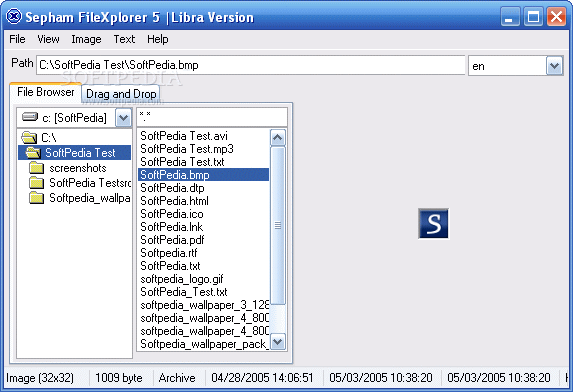Select SoftPedia.ico in file list
The image size is (573, 392).
172,214
